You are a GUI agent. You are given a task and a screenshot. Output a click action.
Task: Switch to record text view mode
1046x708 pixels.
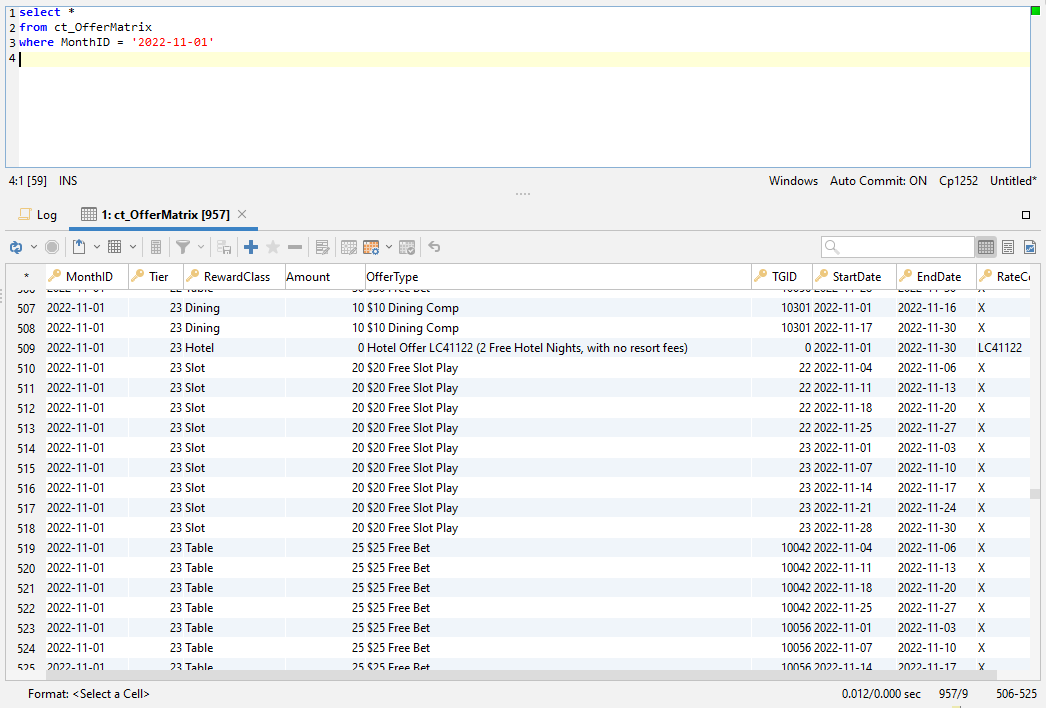(1008, 247)
